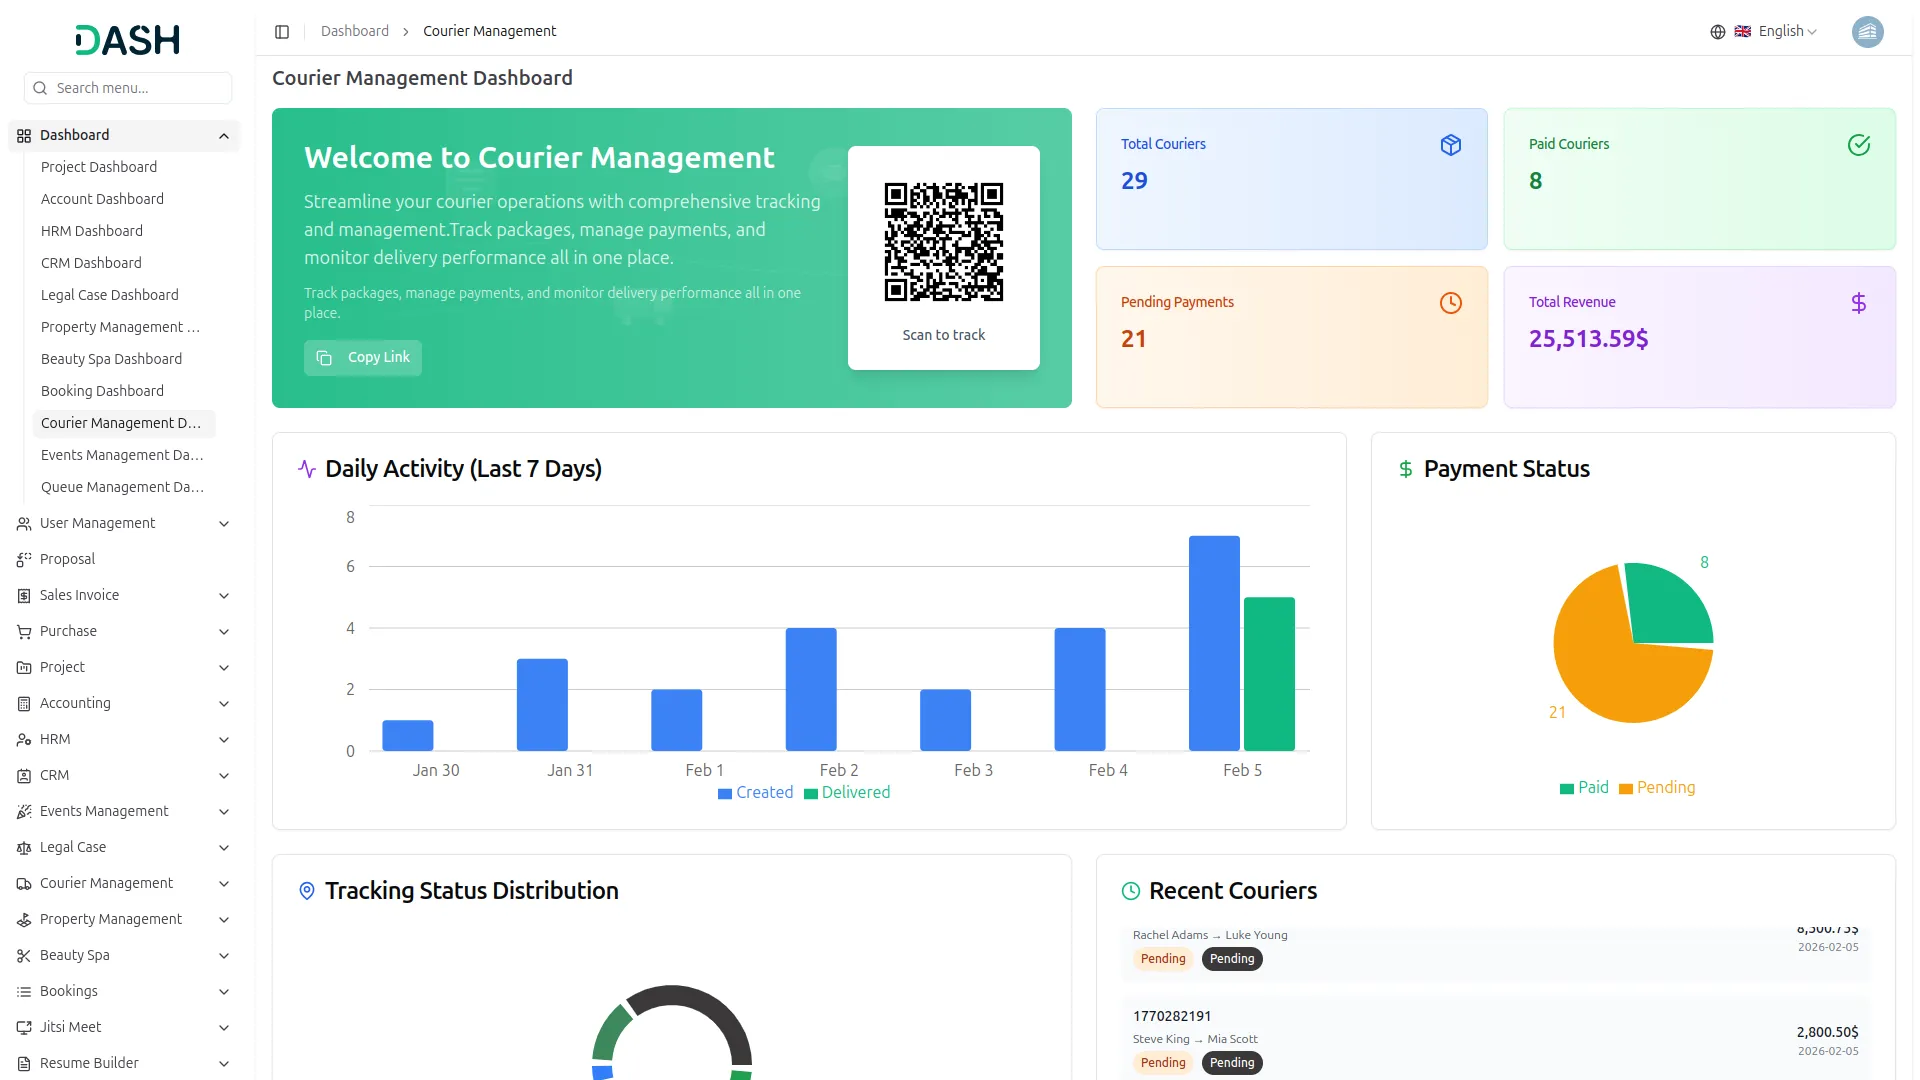Click the Total Revenue dollar icon
This screenshot has width=1920, height=1080.
[x=1858, y=303]
